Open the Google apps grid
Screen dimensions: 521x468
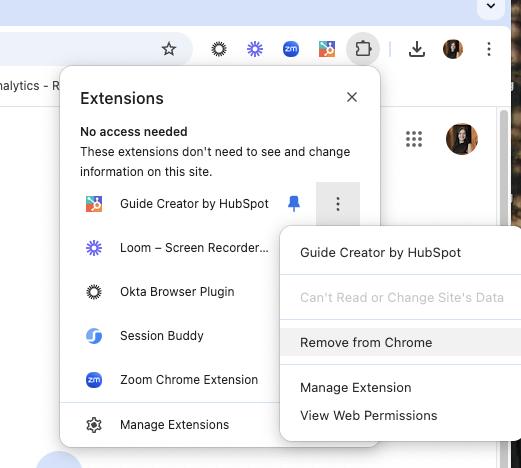(x=414, y=139)
